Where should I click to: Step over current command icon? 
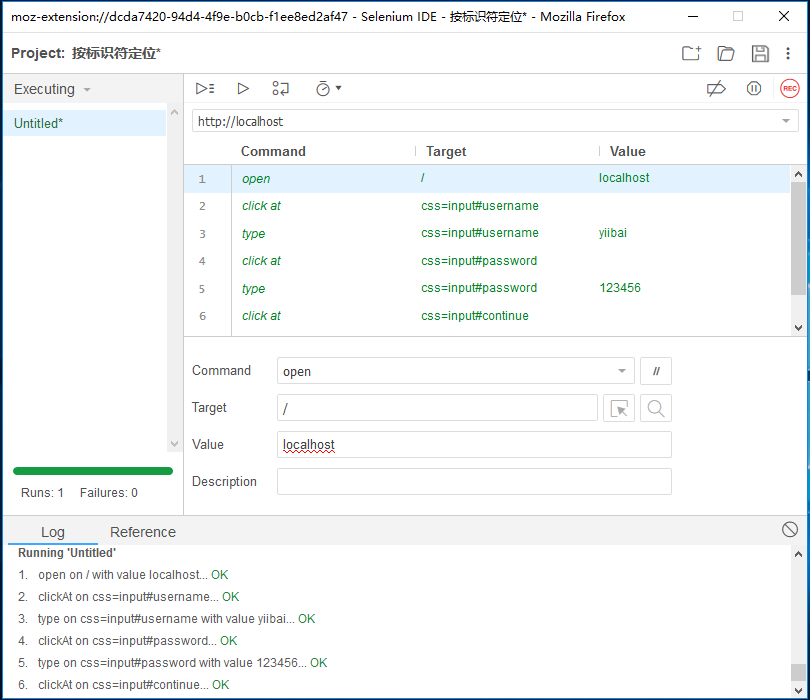(x=281, y=88)
